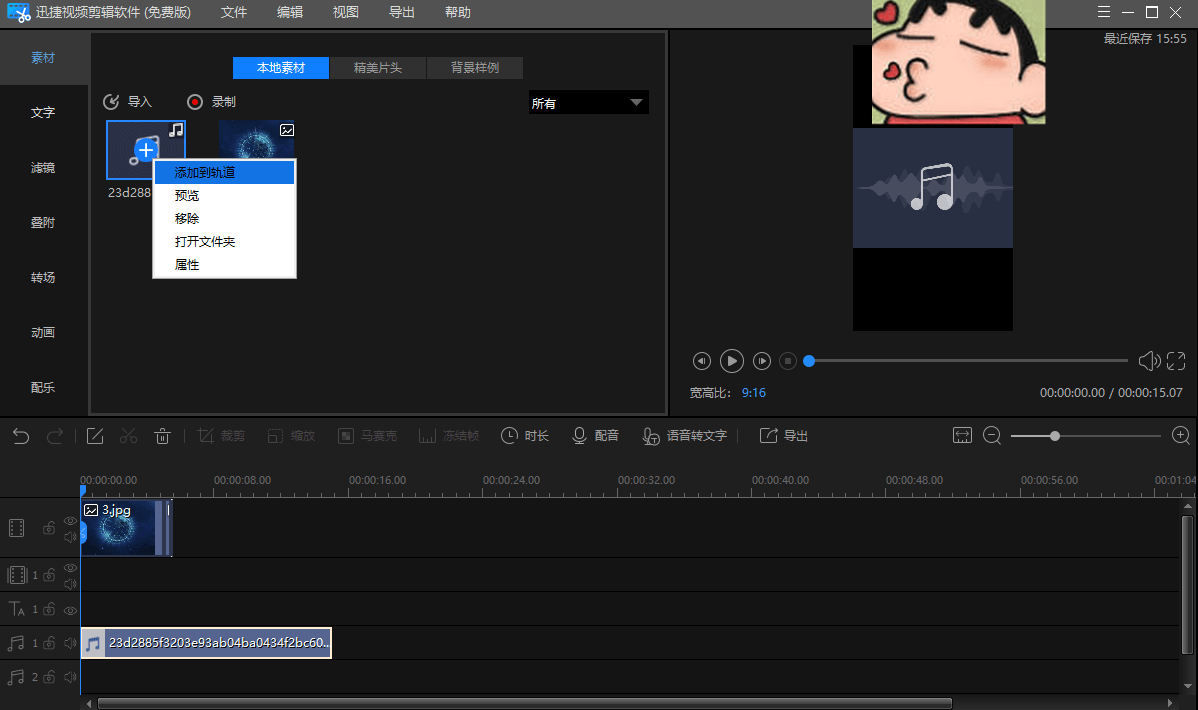
Task: Click the 导出 export button in the timeline toolbar
Action: [784, 436]
